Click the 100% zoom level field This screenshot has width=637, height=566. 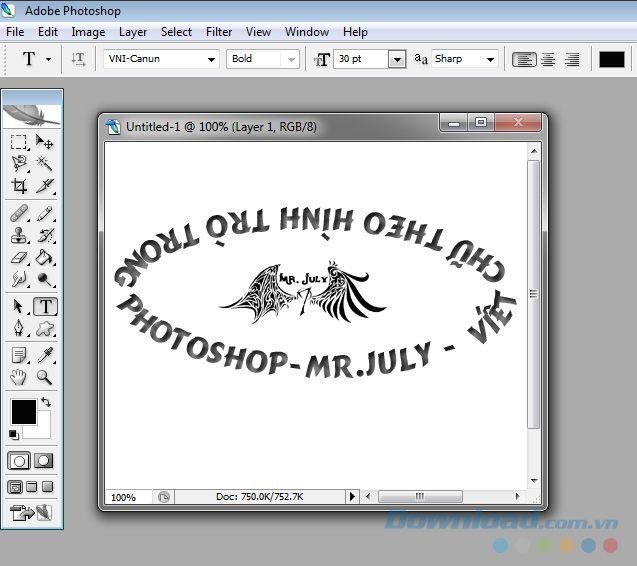click(x=125, y=497)
